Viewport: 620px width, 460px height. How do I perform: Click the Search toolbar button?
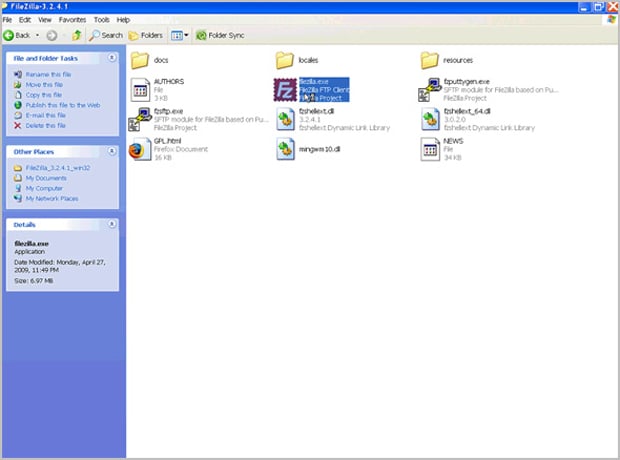click(x=105, y=35)
